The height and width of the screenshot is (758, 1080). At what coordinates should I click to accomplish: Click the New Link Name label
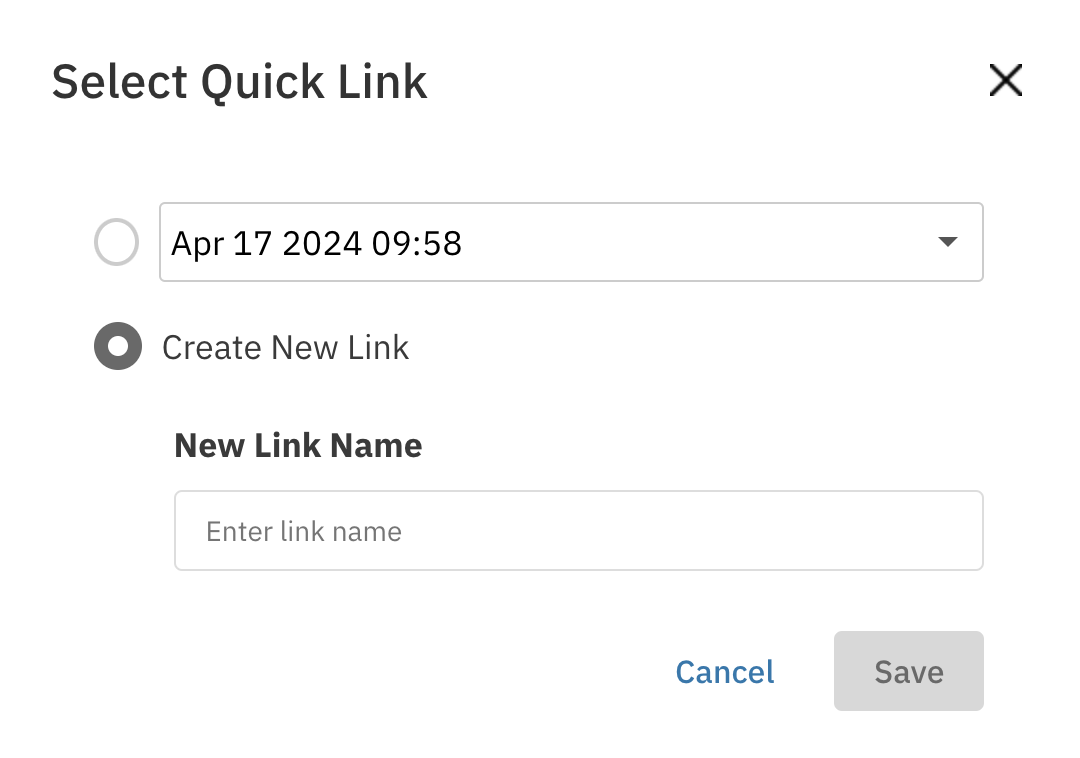coord(298,445)
